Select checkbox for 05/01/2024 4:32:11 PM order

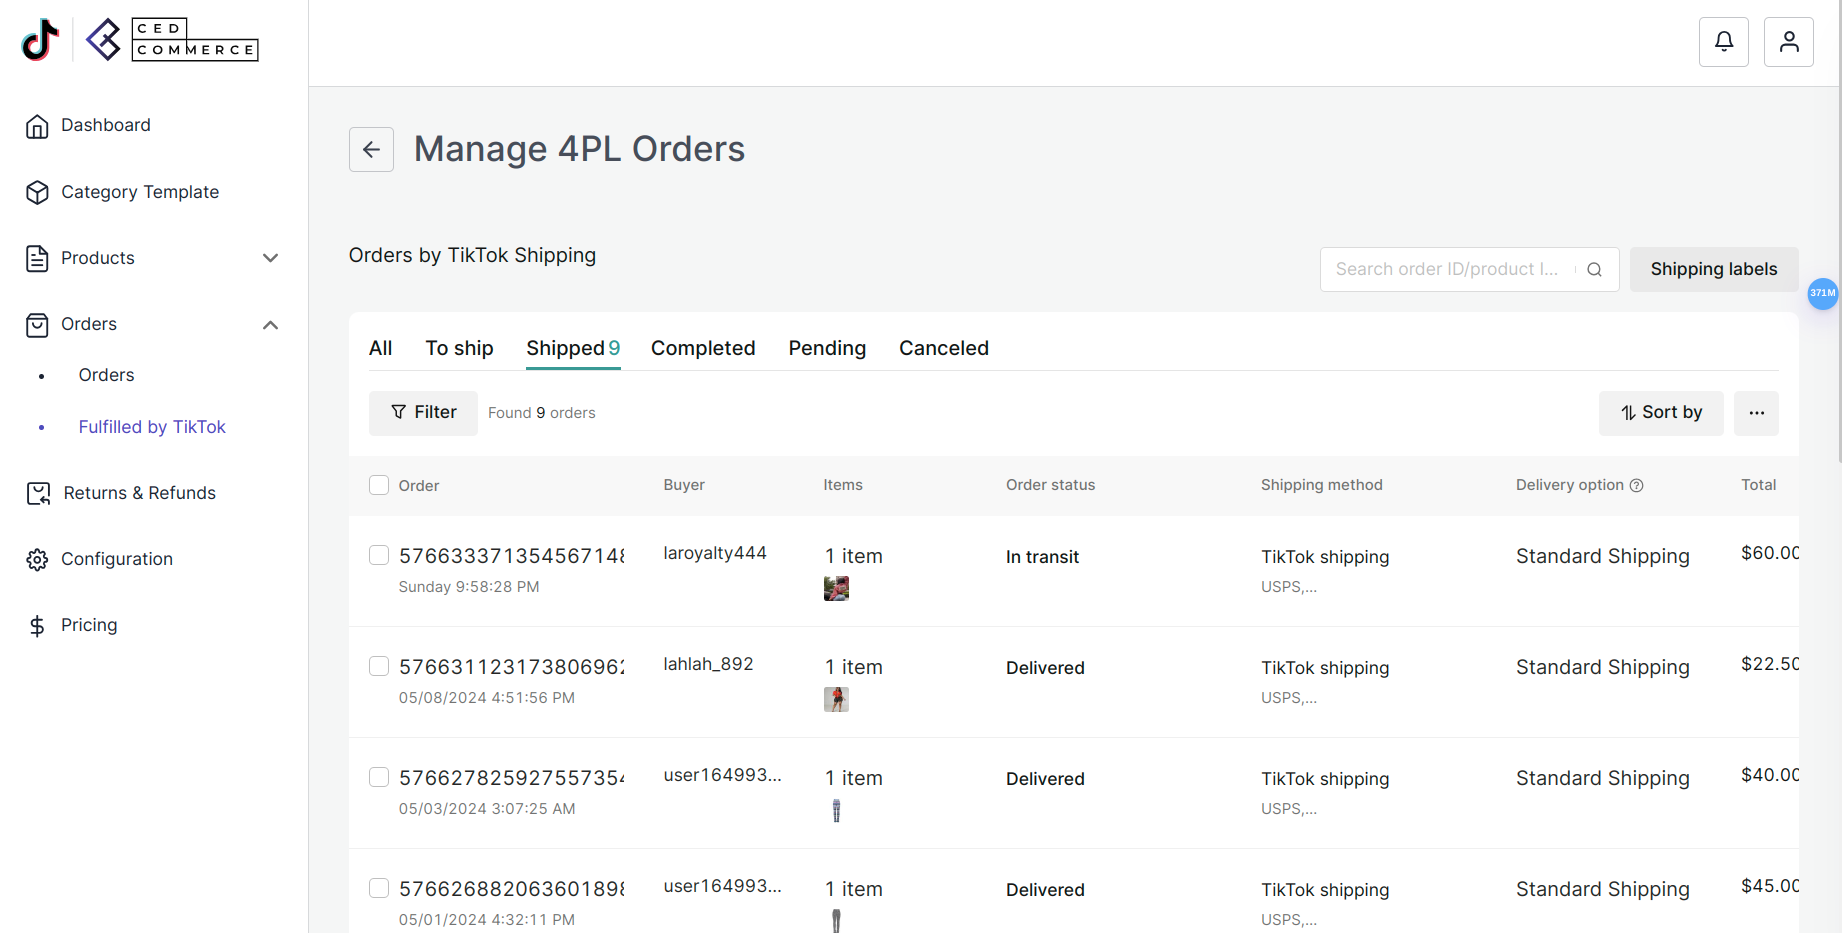click(379, 888)
